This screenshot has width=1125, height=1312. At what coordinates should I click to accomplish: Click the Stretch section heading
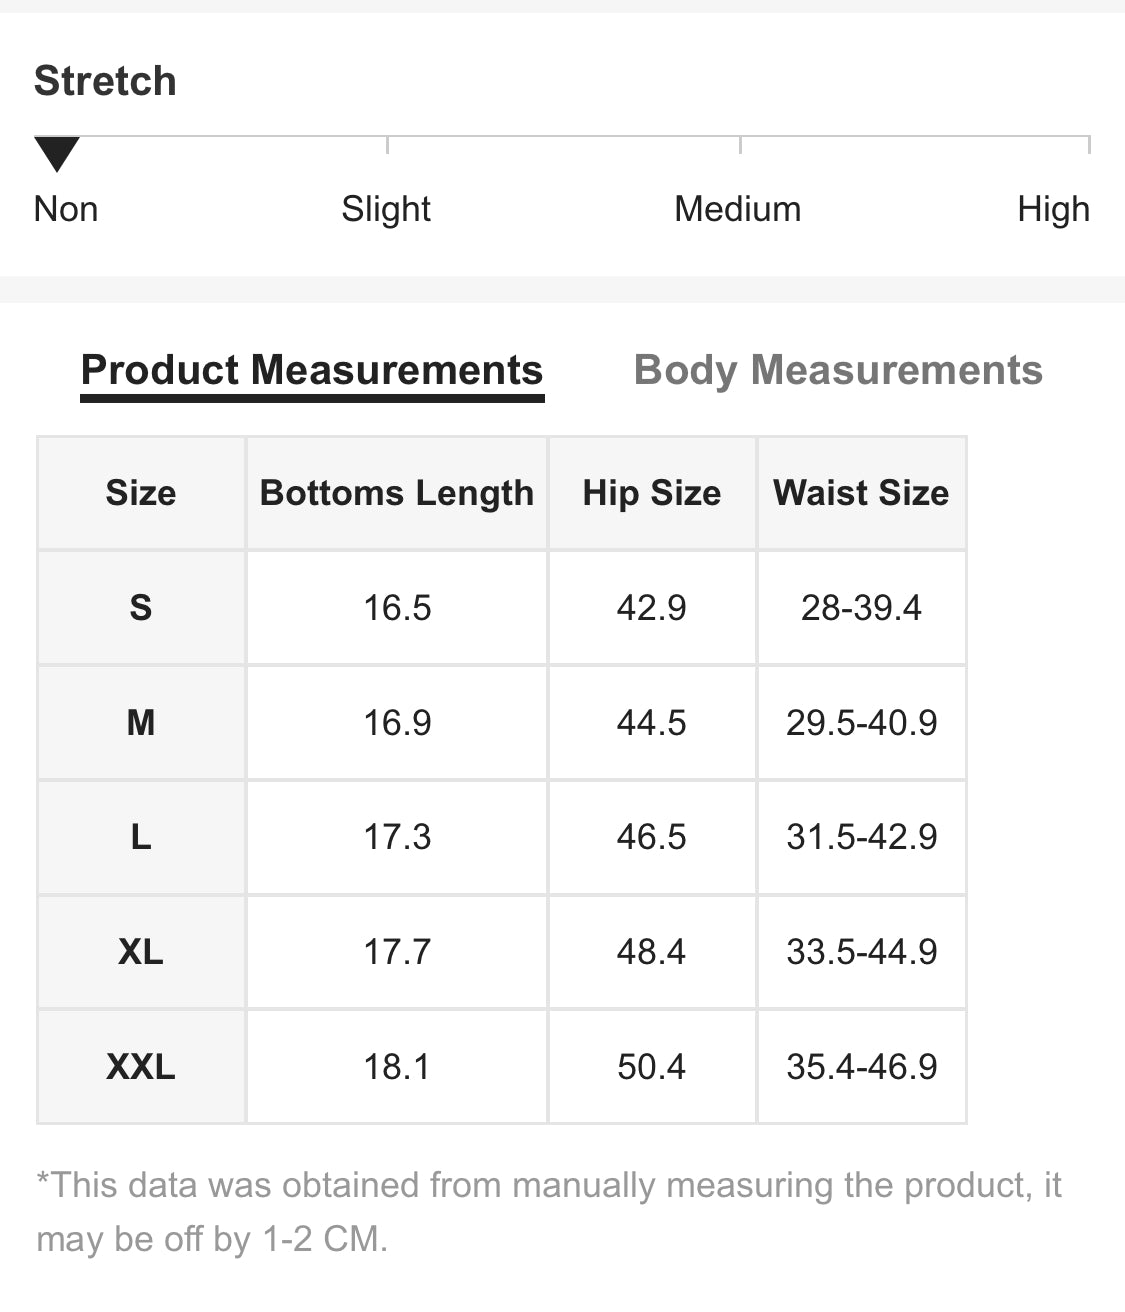click(x=105, y=81)
